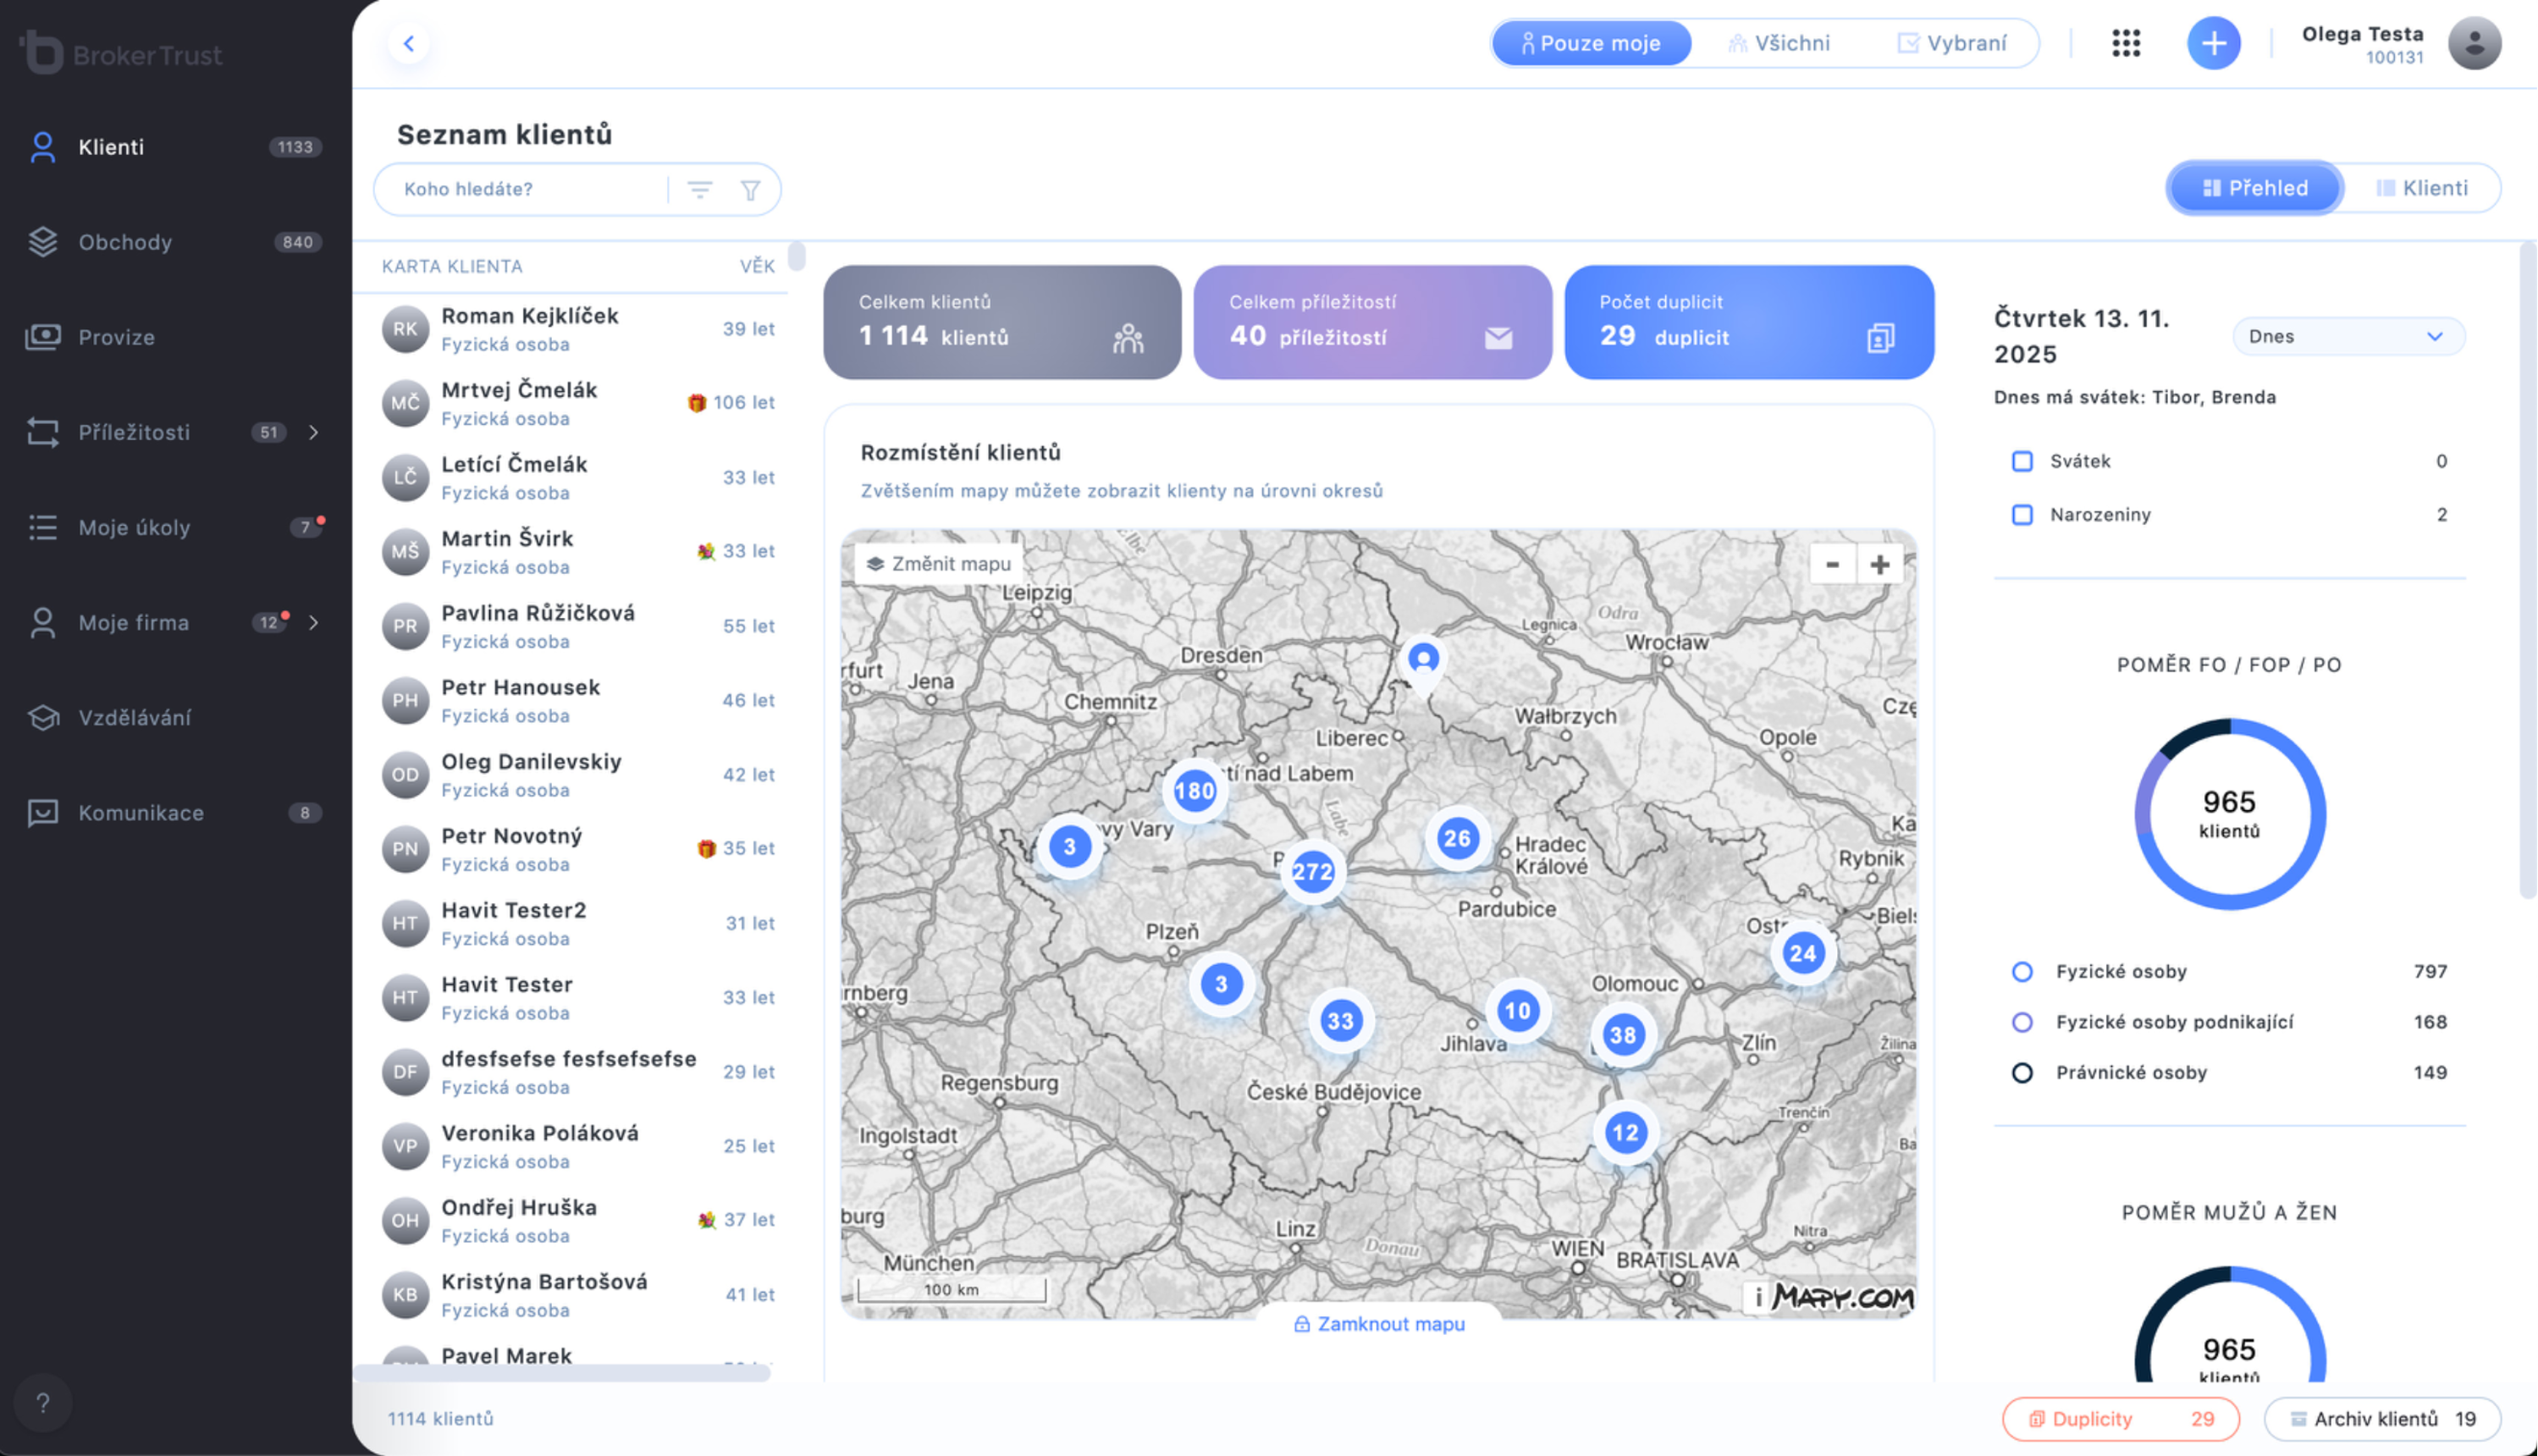Check the Narozeniny checkbox
Viewport: 2538px width, 1456px height.
2022,514
